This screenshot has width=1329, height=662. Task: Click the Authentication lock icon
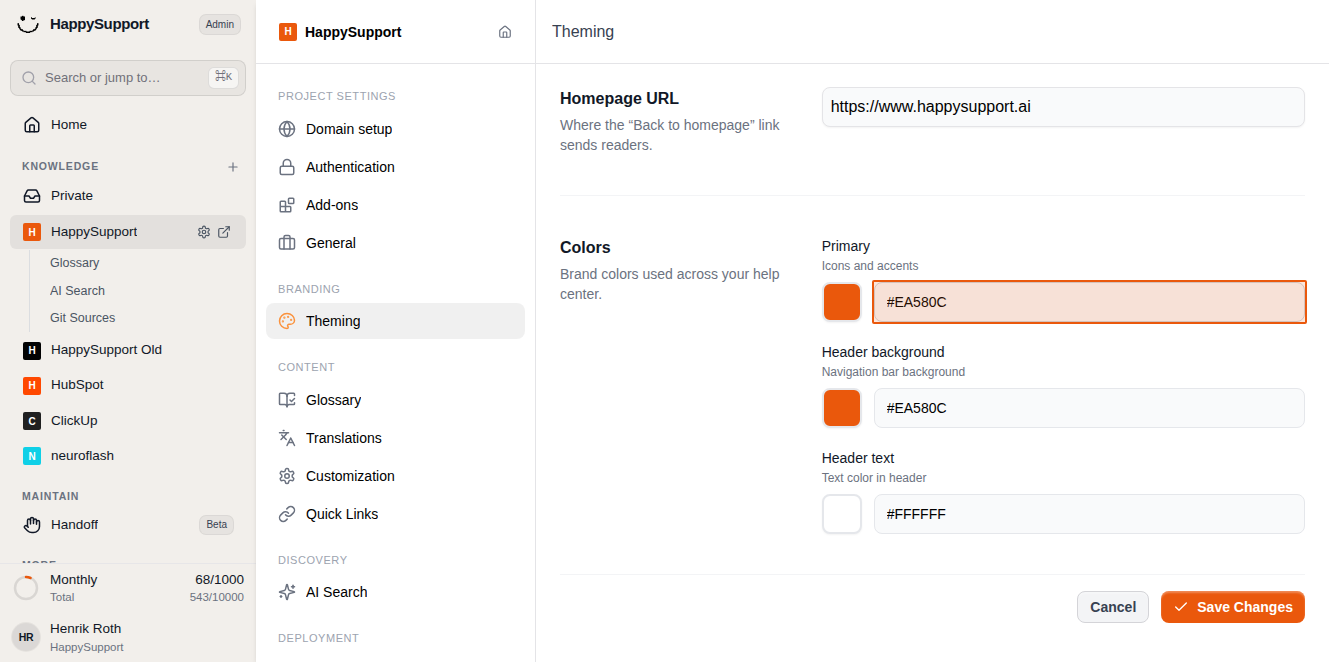(287, 167)
